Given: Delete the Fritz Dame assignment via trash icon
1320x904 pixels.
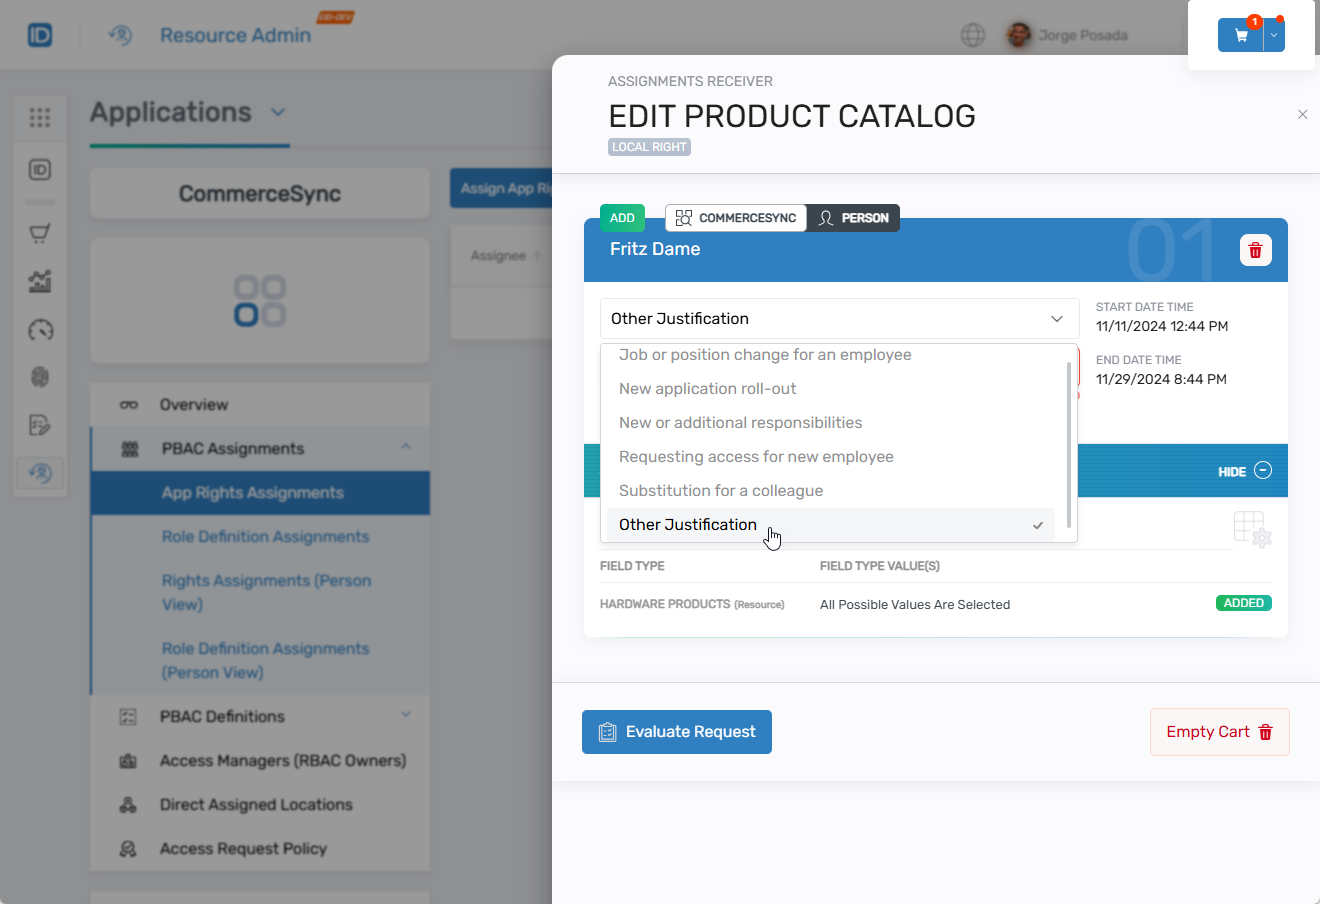Looking at the screenshot, I should [x=1255, y=250].
